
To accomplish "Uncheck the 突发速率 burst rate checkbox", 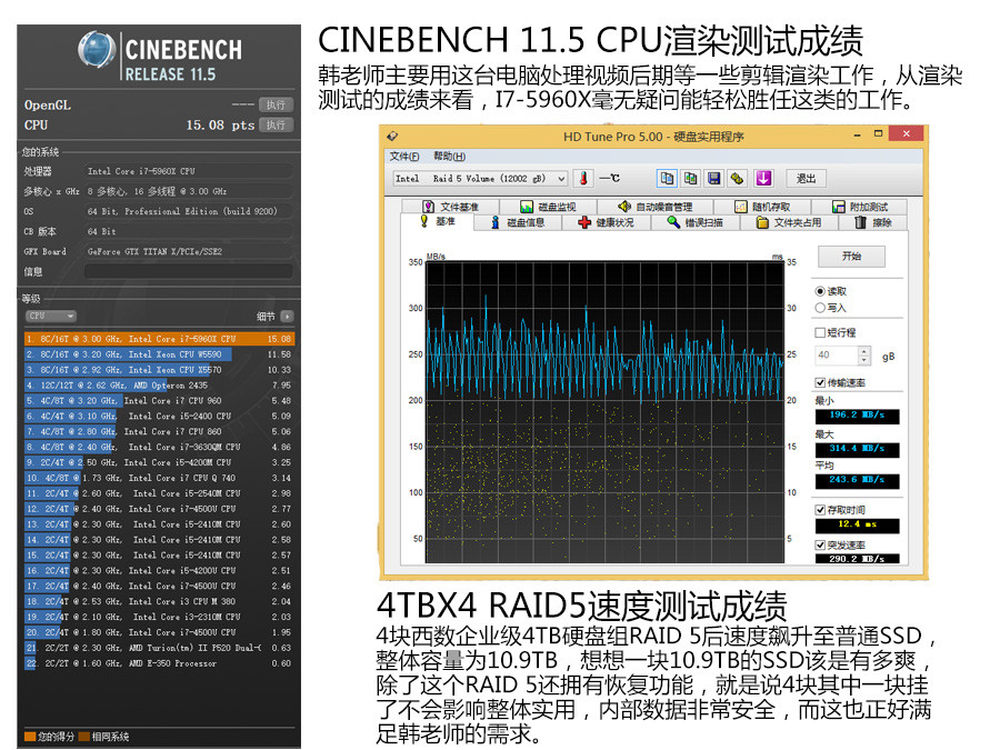I will [x=820, y=545].
